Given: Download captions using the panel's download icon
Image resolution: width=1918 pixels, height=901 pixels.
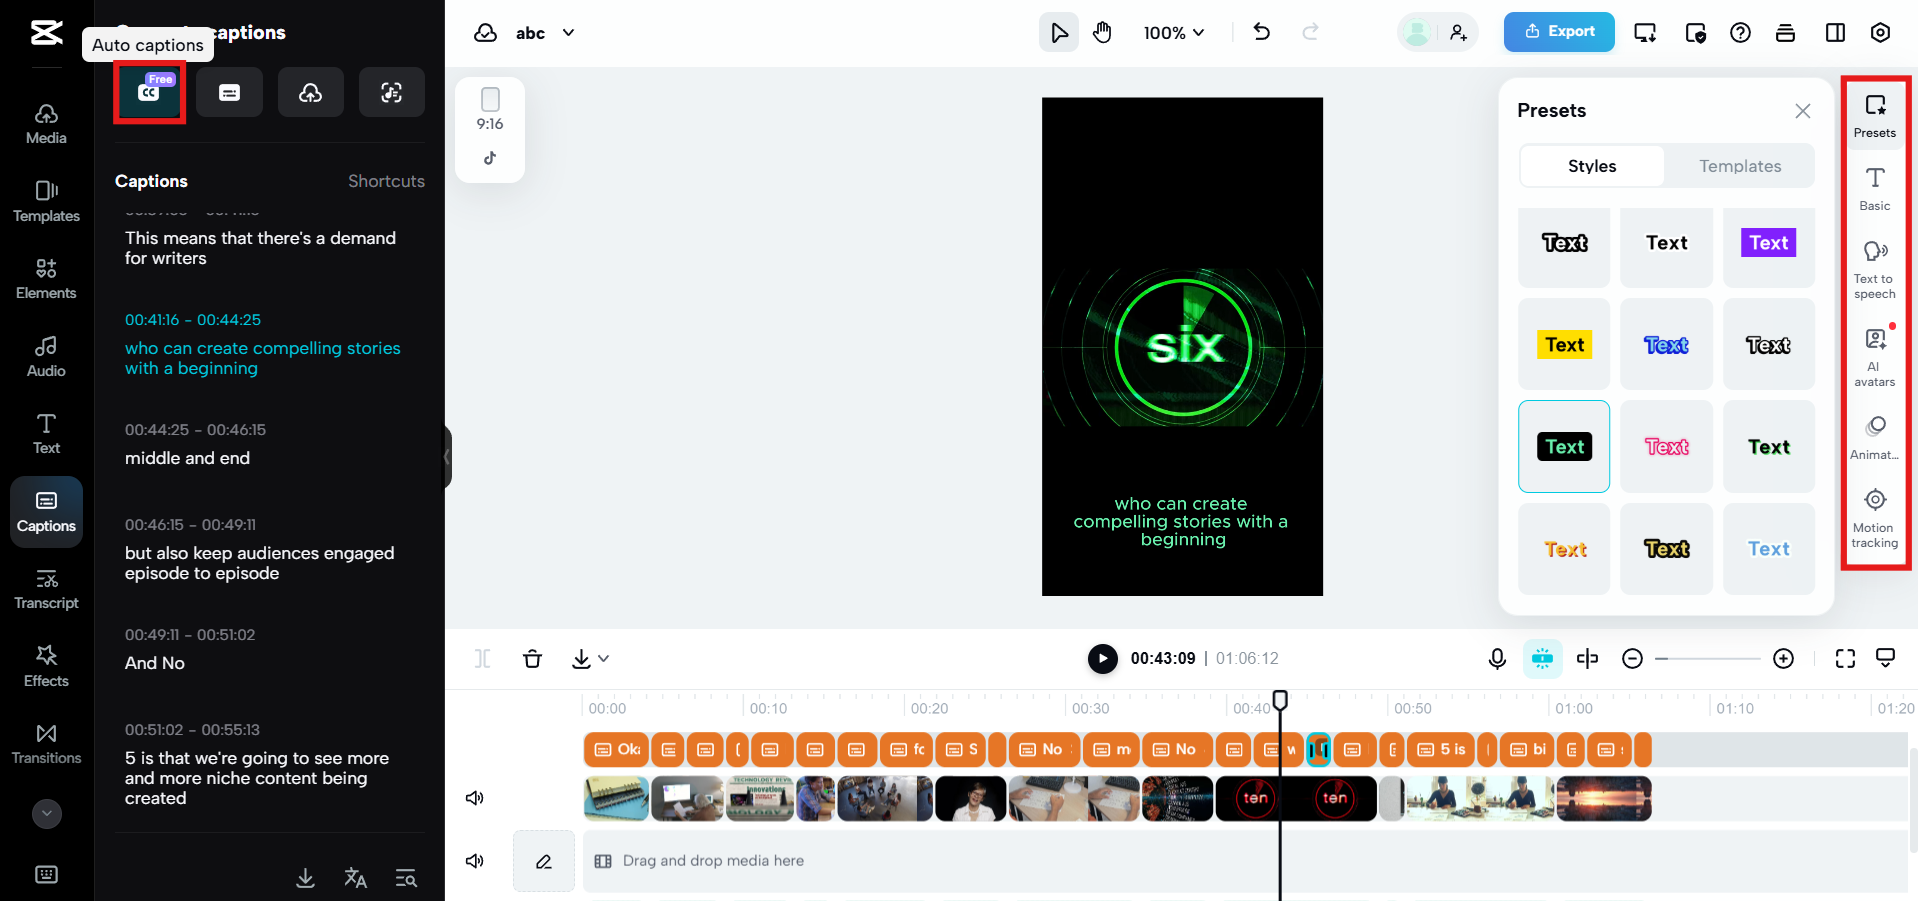Looking at the screenshot, I should 306,878.
